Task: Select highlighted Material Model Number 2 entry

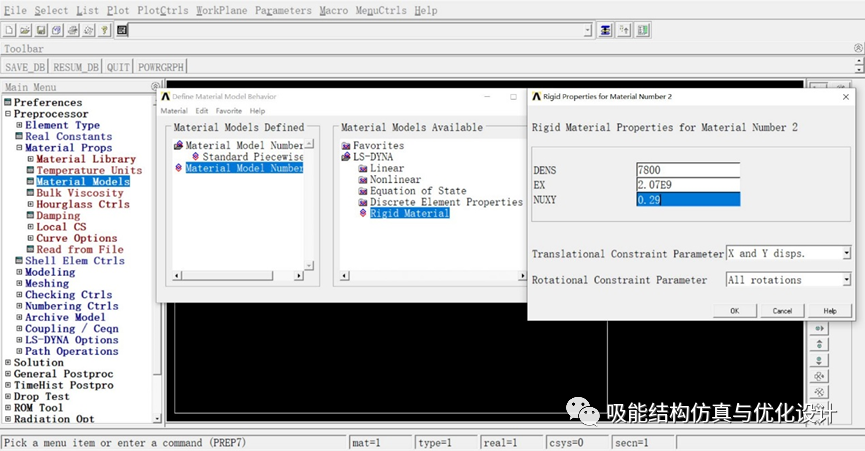Action: pyautogui.click(x=244, y=168)
